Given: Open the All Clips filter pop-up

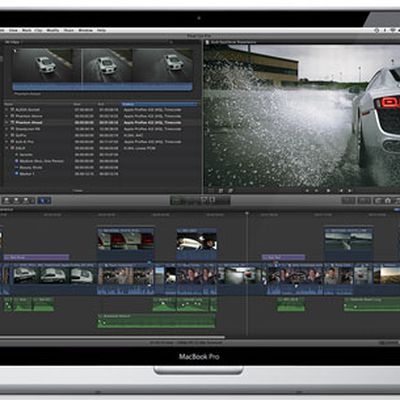Looking at the screenshot, I should point(13,42).
